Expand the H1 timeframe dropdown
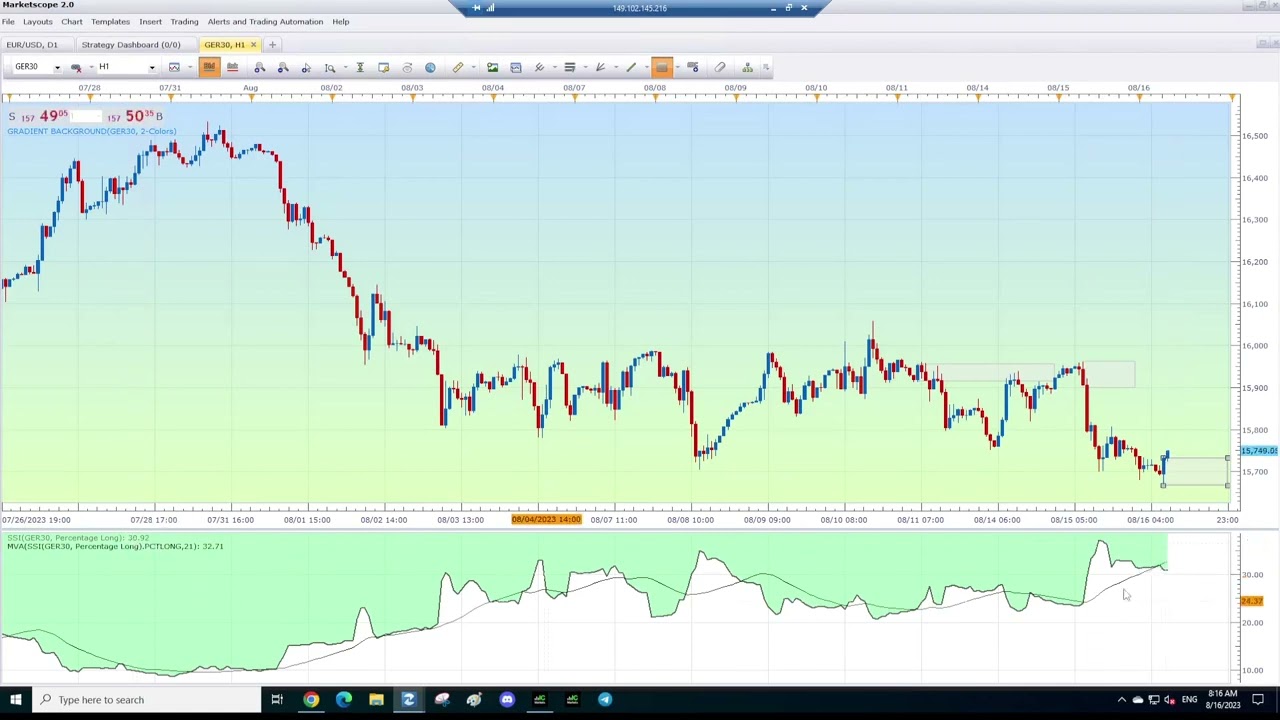This screenshot has width=1280, height=720. pyautogui.click(x=152, y=68)
